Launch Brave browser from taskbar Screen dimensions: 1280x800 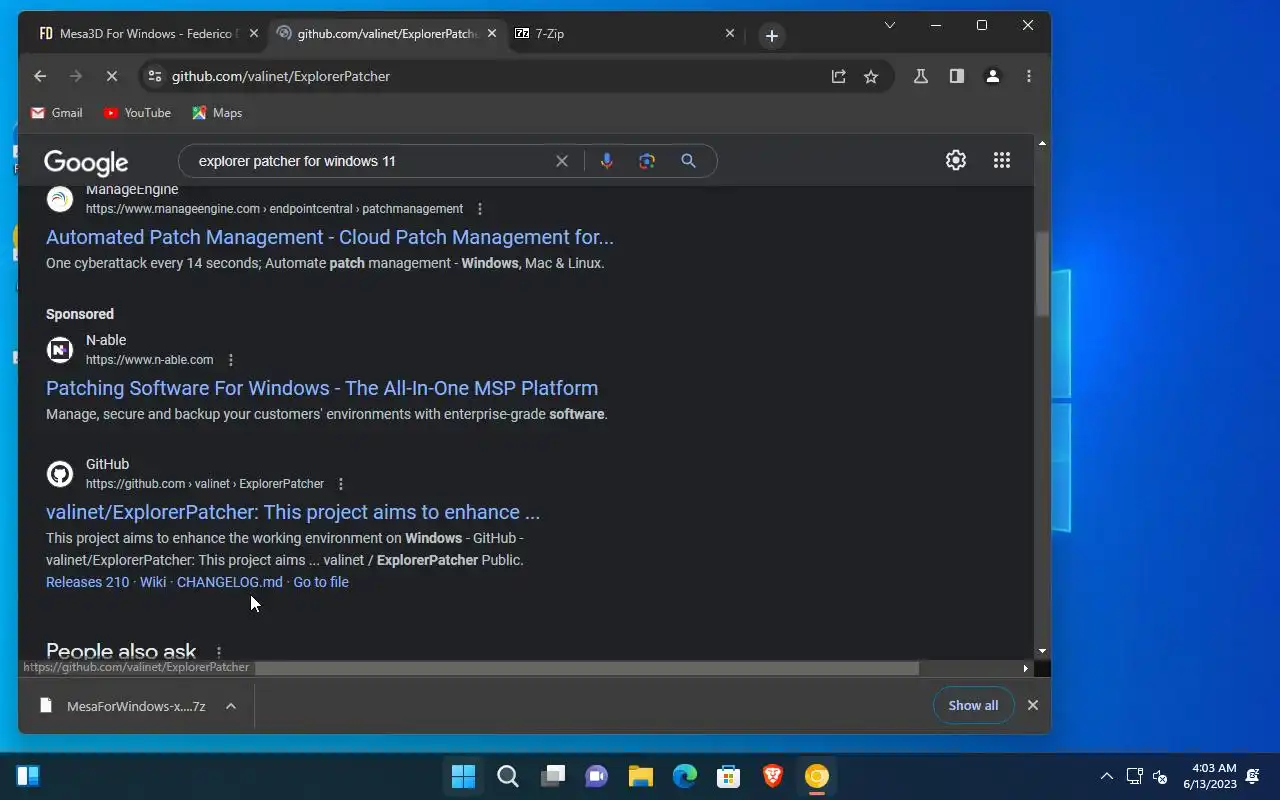click(x=773, y=776)
